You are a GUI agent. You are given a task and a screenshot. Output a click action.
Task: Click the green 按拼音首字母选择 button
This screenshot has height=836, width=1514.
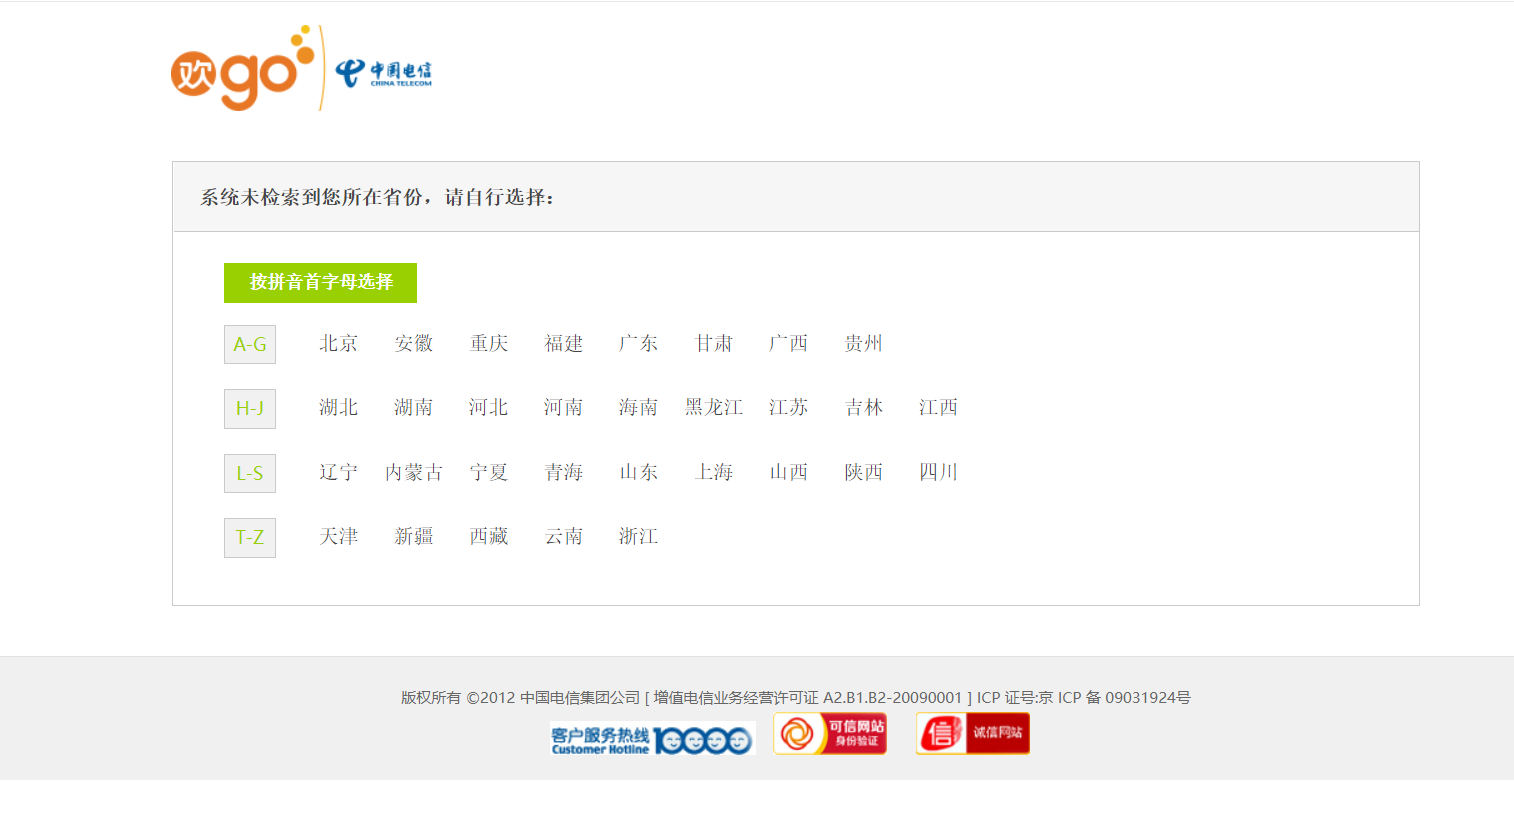[320, 283]
